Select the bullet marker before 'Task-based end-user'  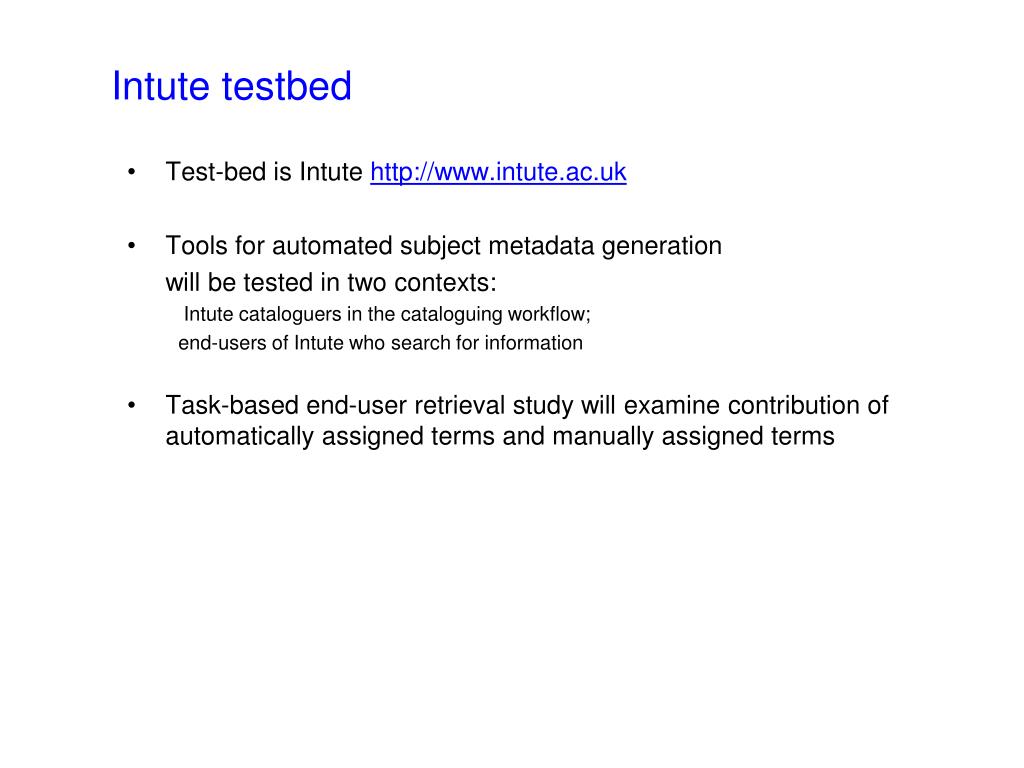point(132,406)
